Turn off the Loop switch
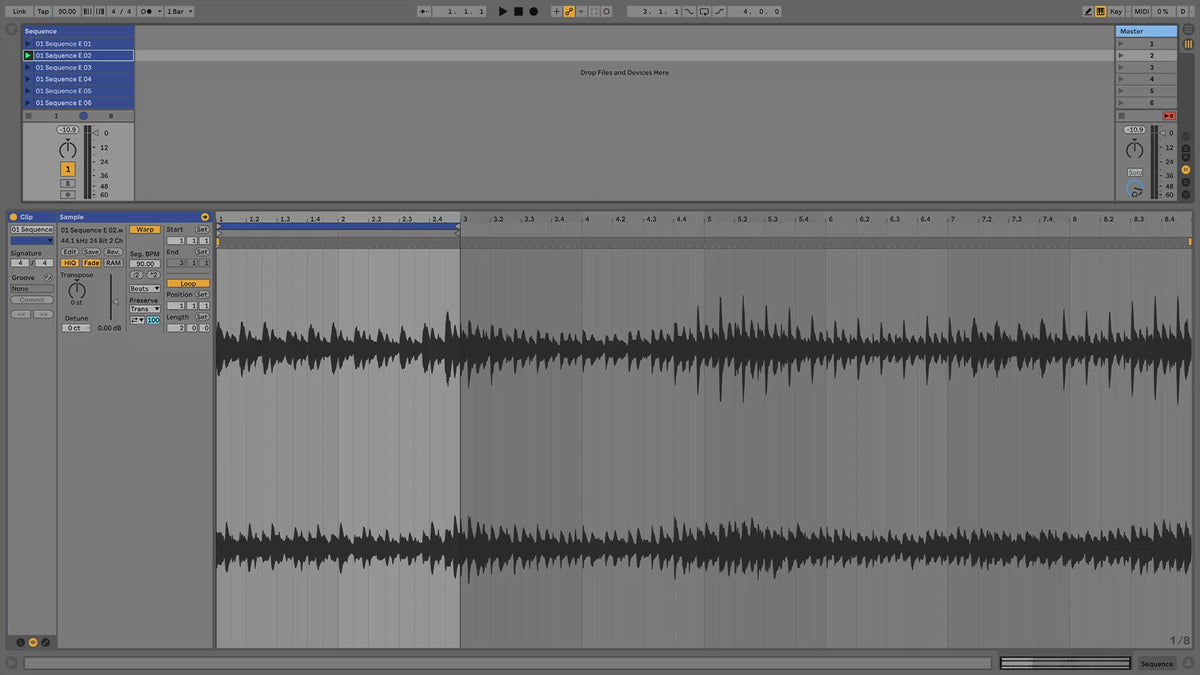 tap(188, 284)
